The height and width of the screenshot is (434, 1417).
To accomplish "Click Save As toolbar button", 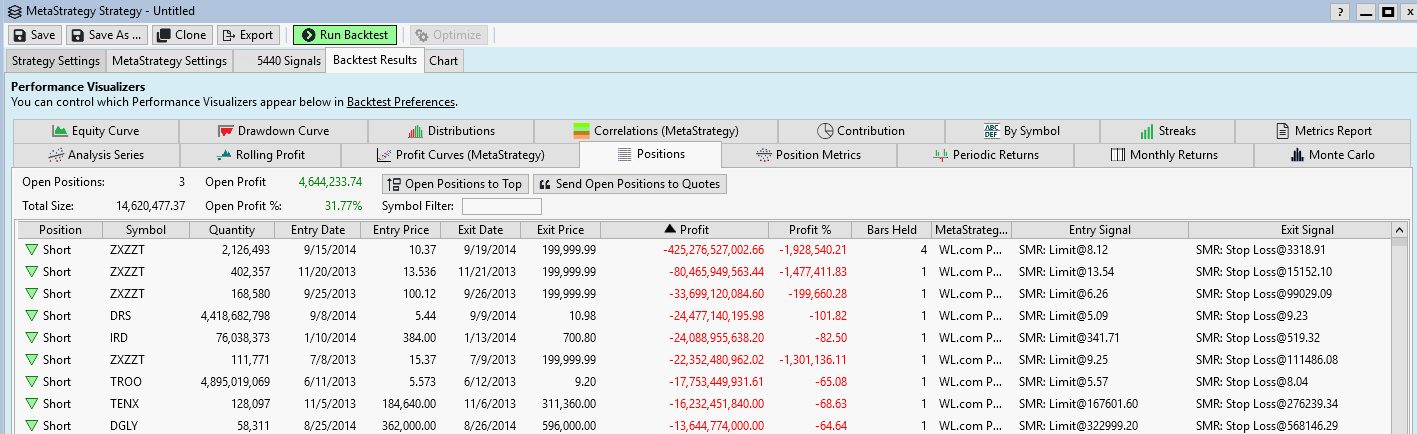I will [x=107, y=35].
